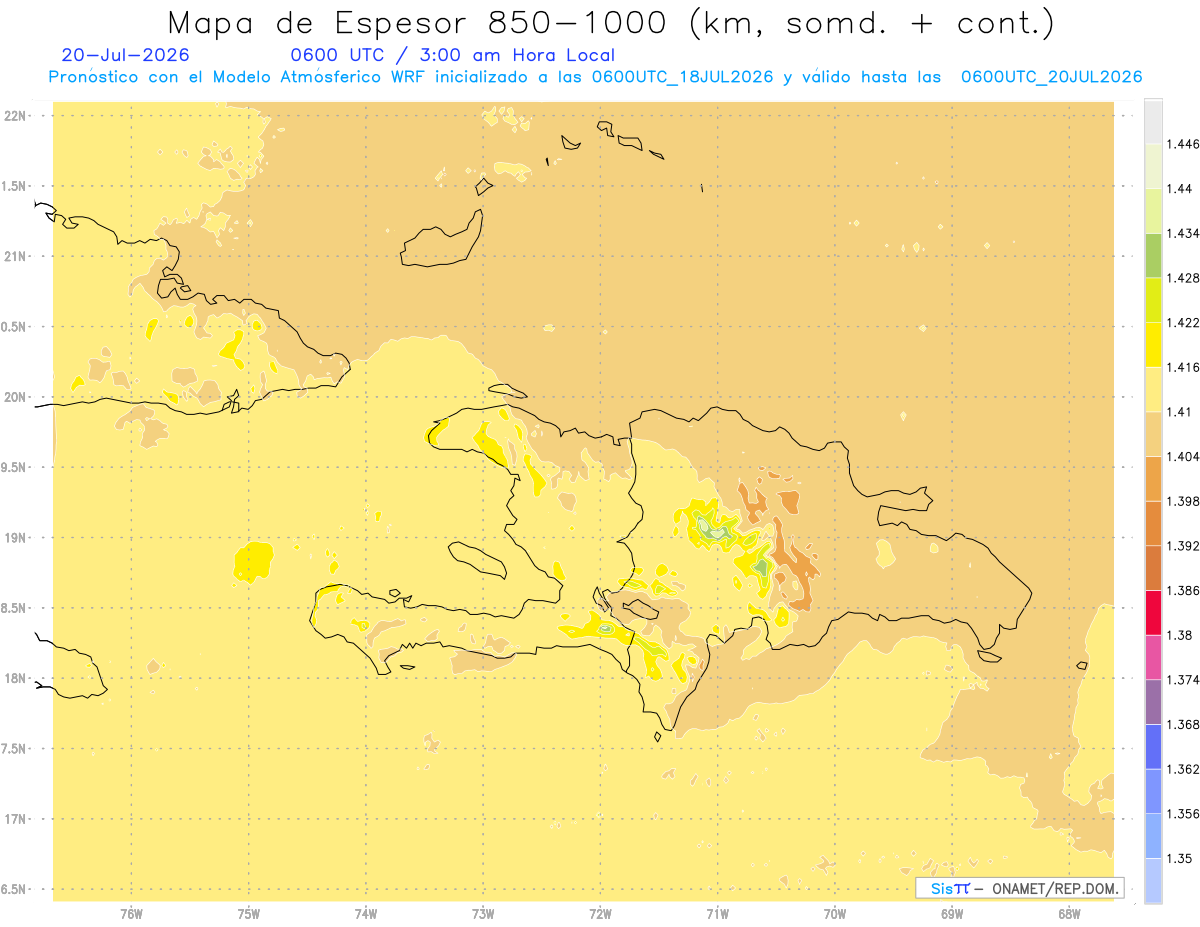Screen dimensions: 1200x927
Task: Click the longitude label '75W'
Action: 249,913
